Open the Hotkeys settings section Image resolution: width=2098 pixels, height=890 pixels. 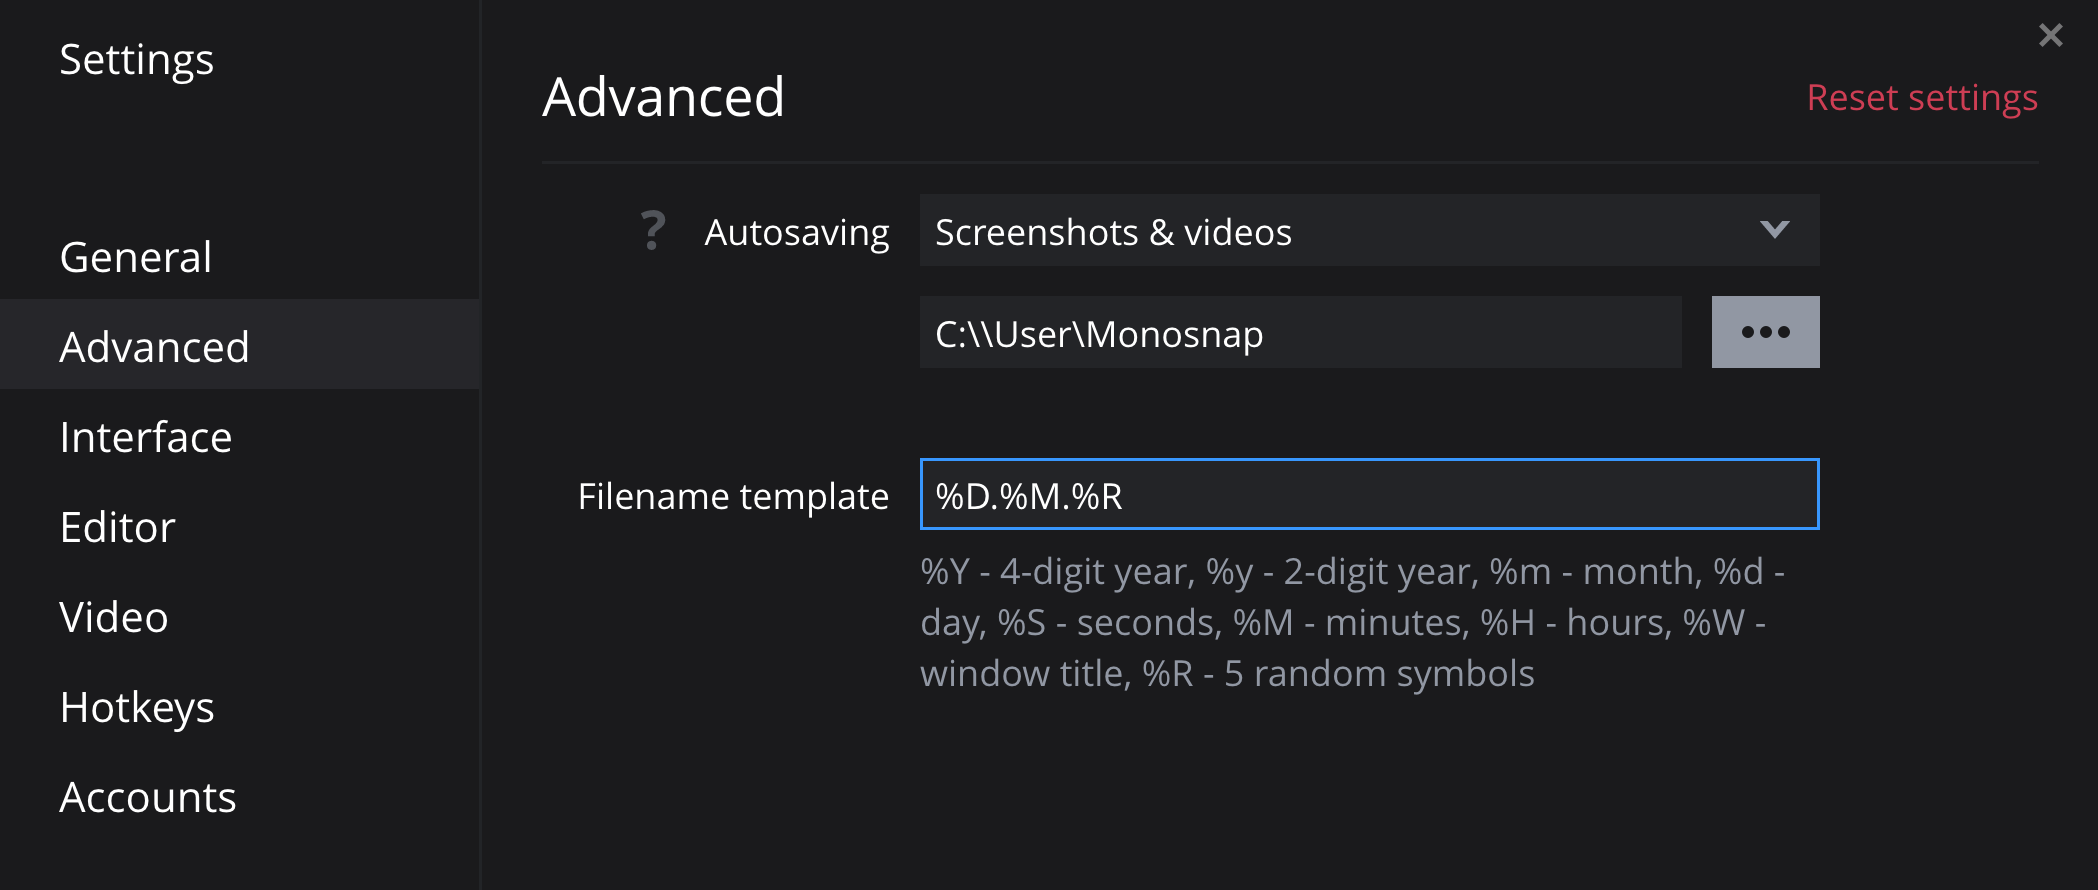coord(137,707)
